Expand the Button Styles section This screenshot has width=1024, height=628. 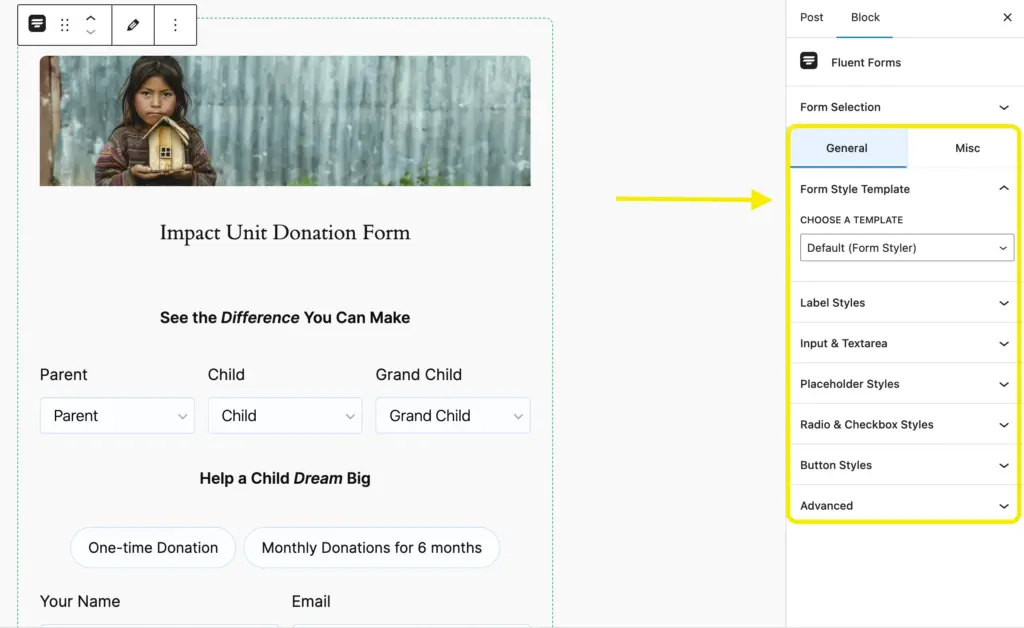[906, 465]
